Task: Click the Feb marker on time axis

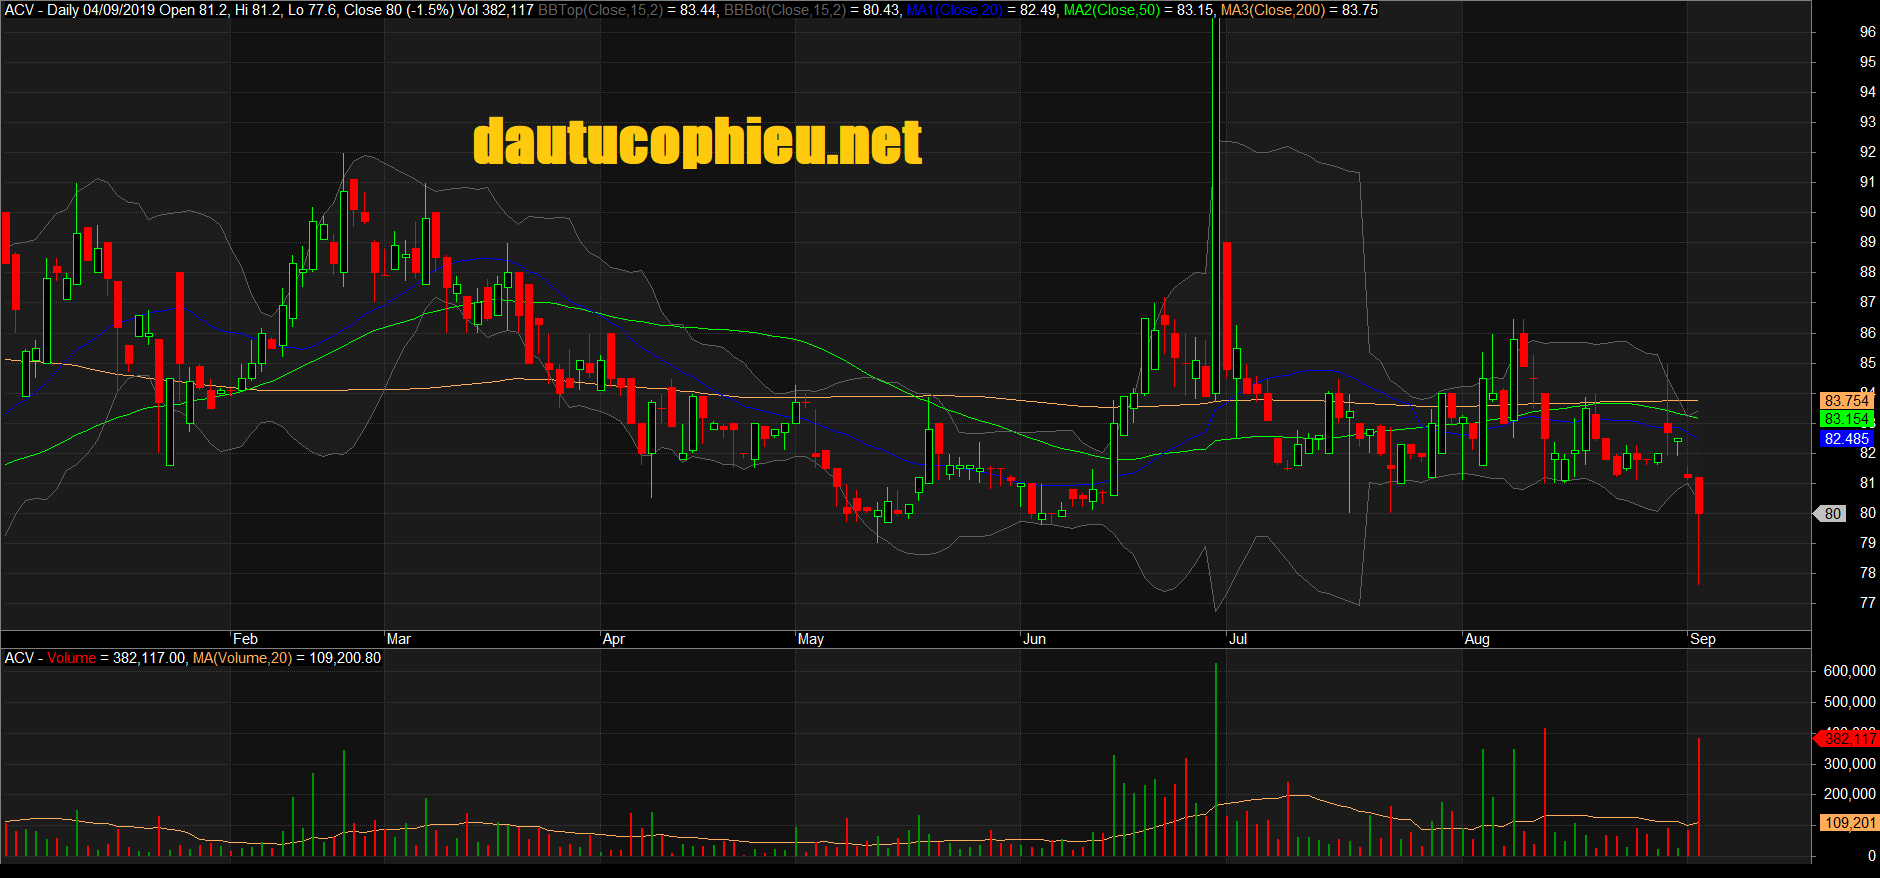Action: coord(245,639)
